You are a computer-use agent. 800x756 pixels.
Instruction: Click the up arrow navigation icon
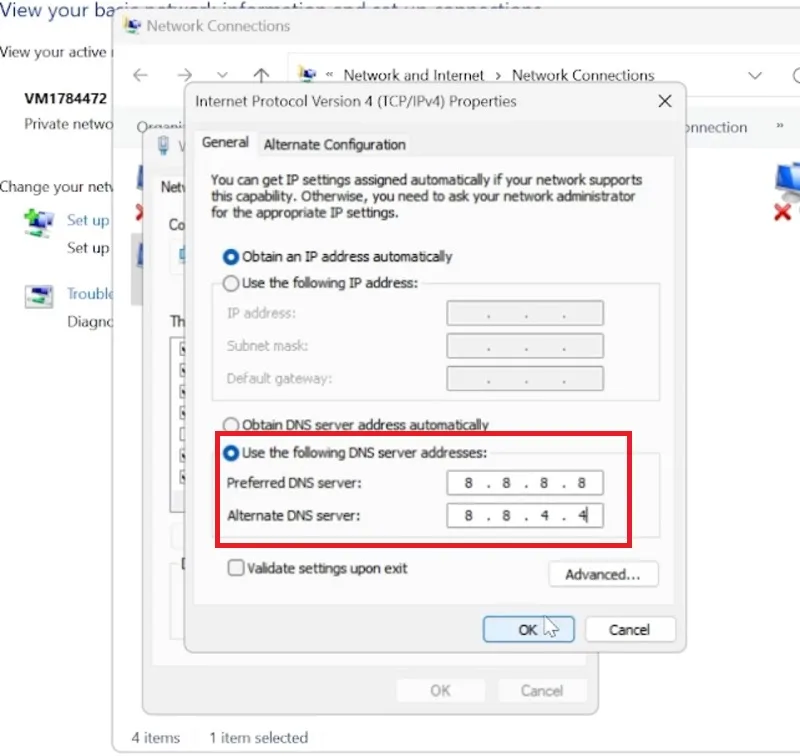[x=261, y=75]
